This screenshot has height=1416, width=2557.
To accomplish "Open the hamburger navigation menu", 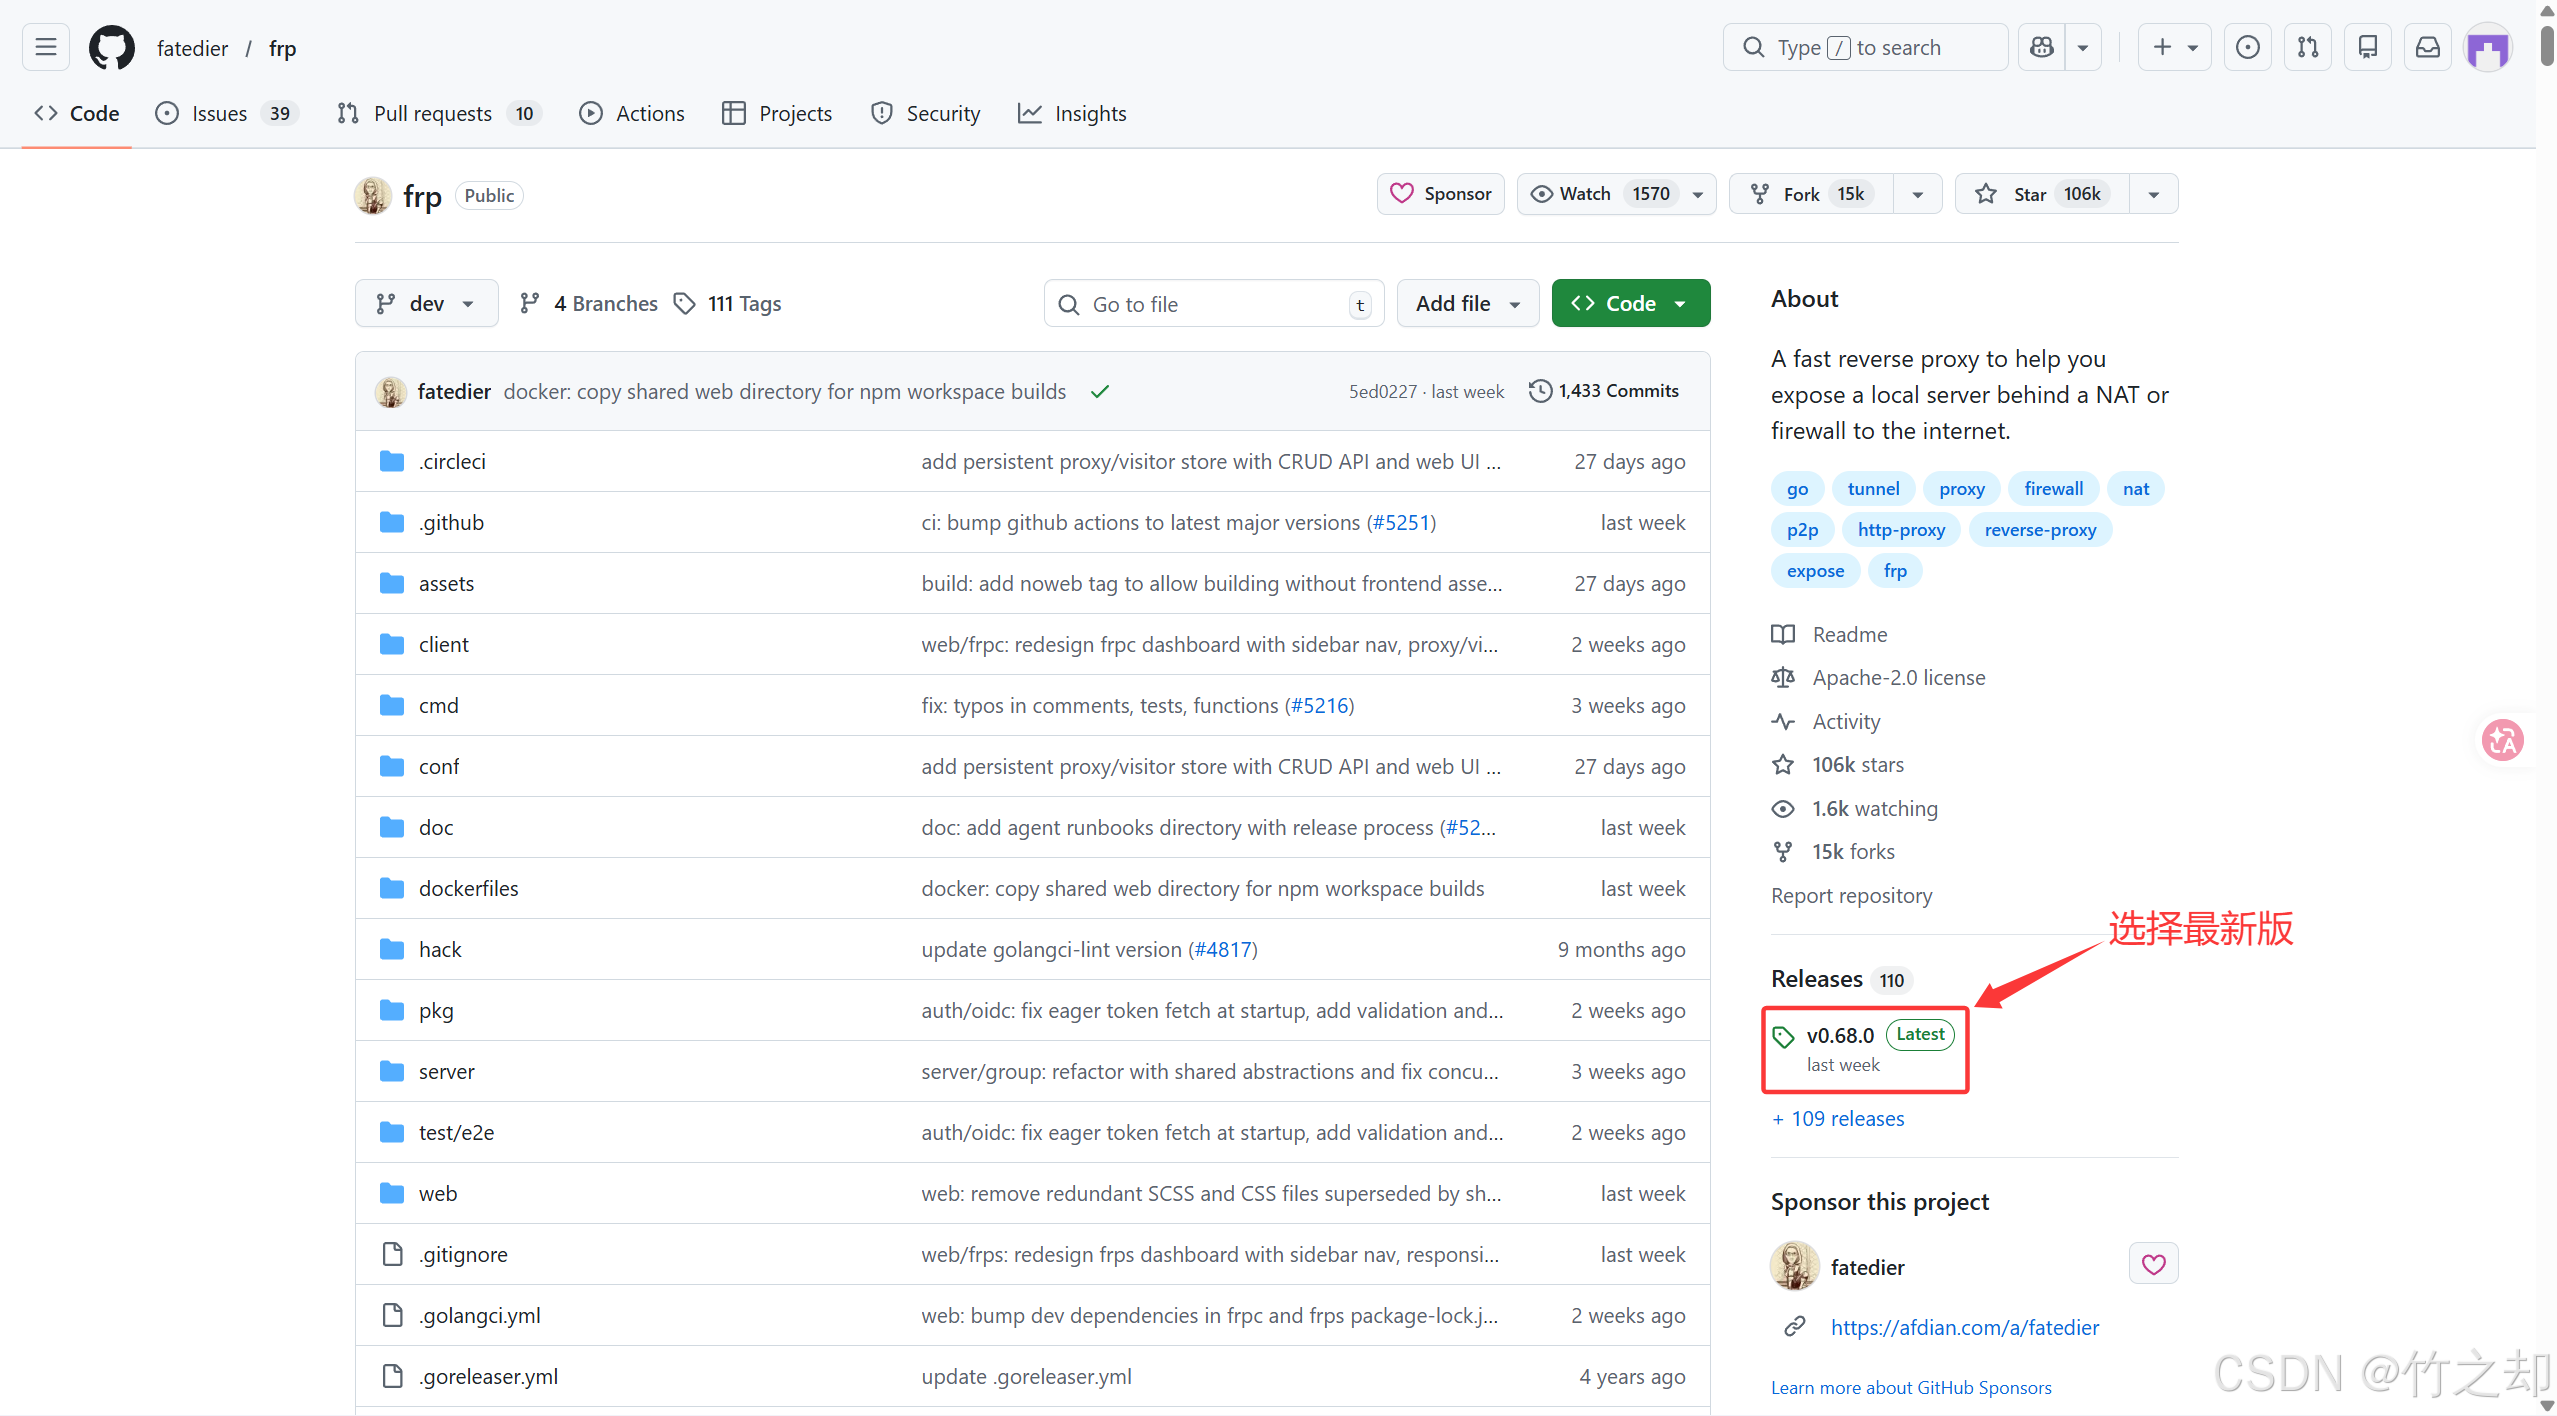I will [x=45, y=47].
